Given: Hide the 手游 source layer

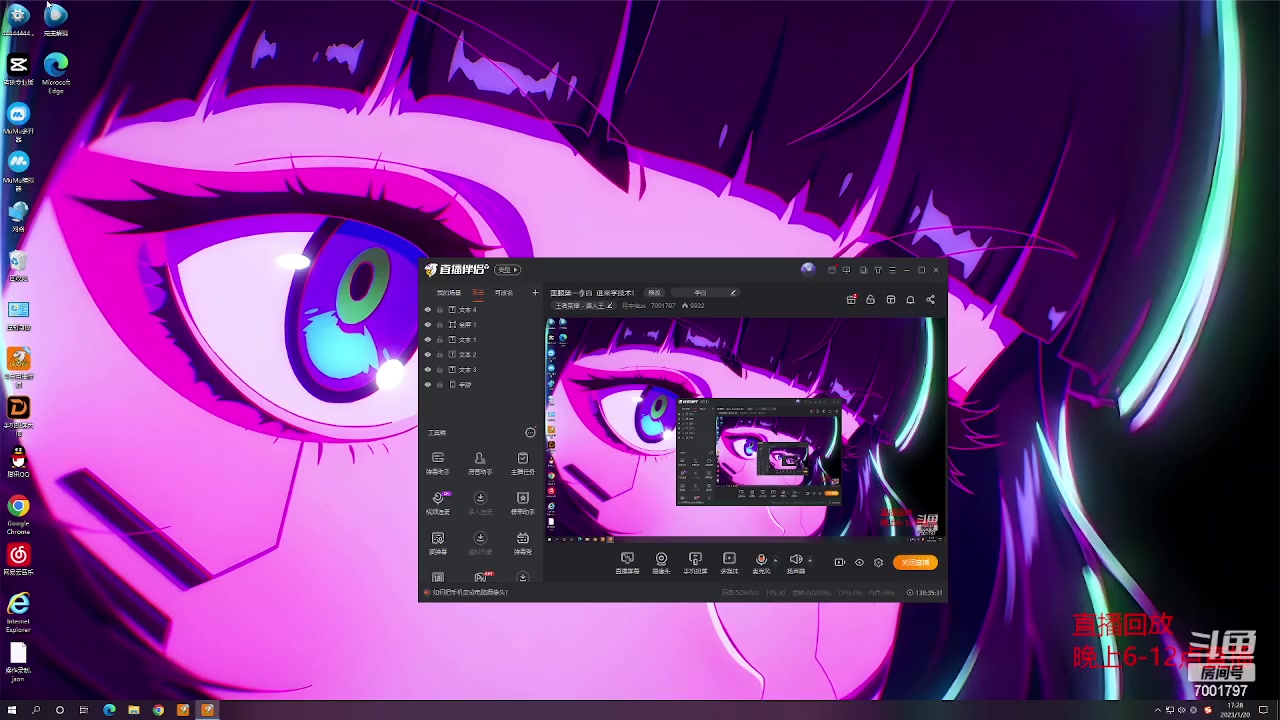Looking at the screenshot, I should [x=428, y=385].
